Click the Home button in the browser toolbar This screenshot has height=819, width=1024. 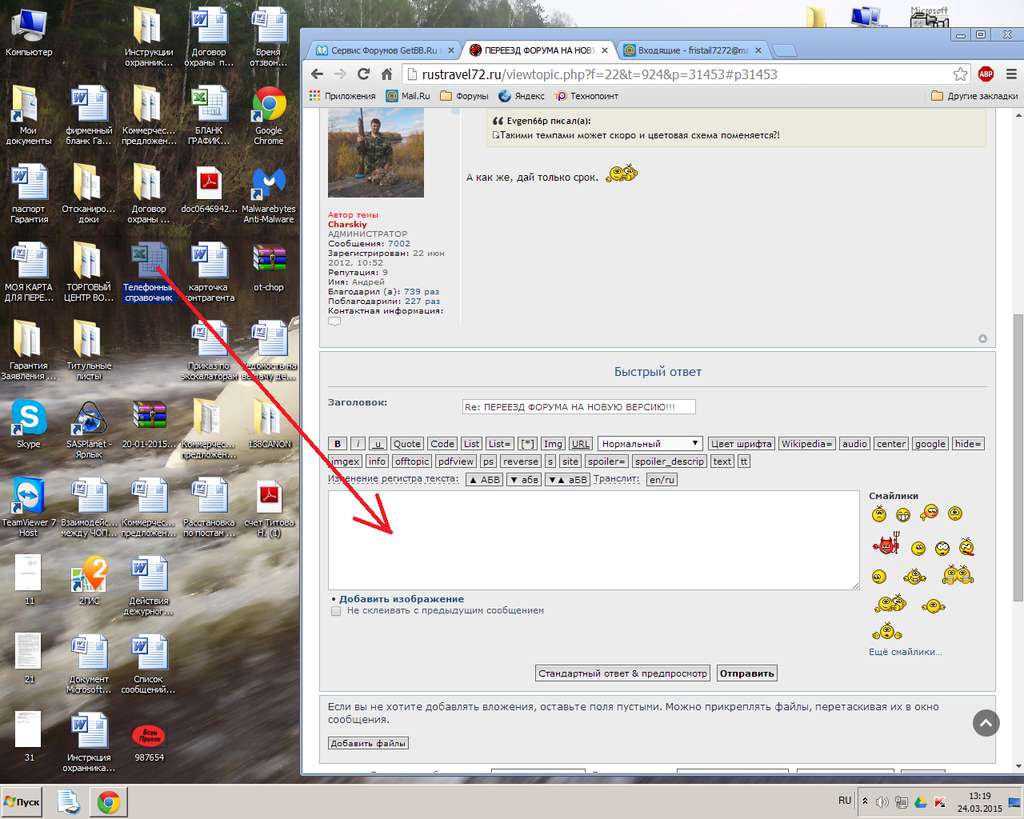[387, 74]
